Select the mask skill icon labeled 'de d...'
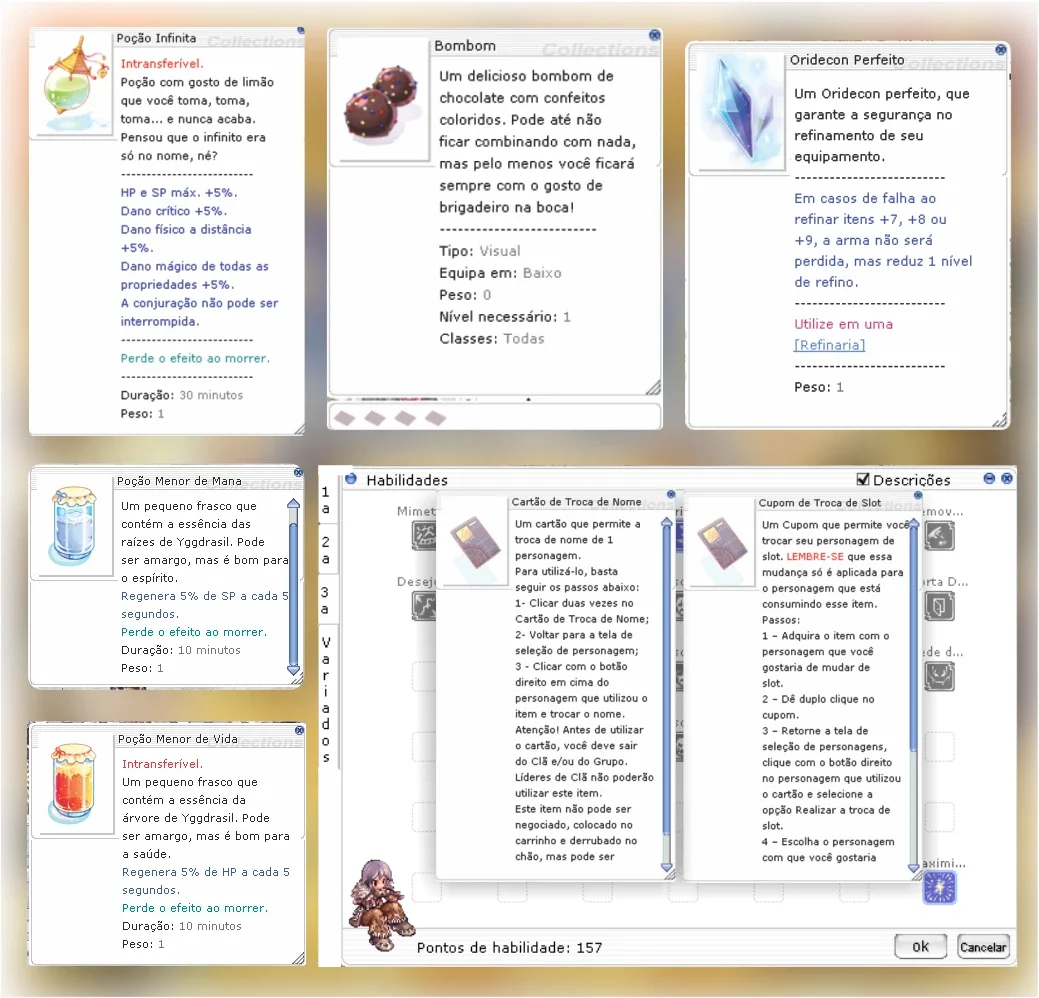 pyautogui.click(x=940, y=677)
